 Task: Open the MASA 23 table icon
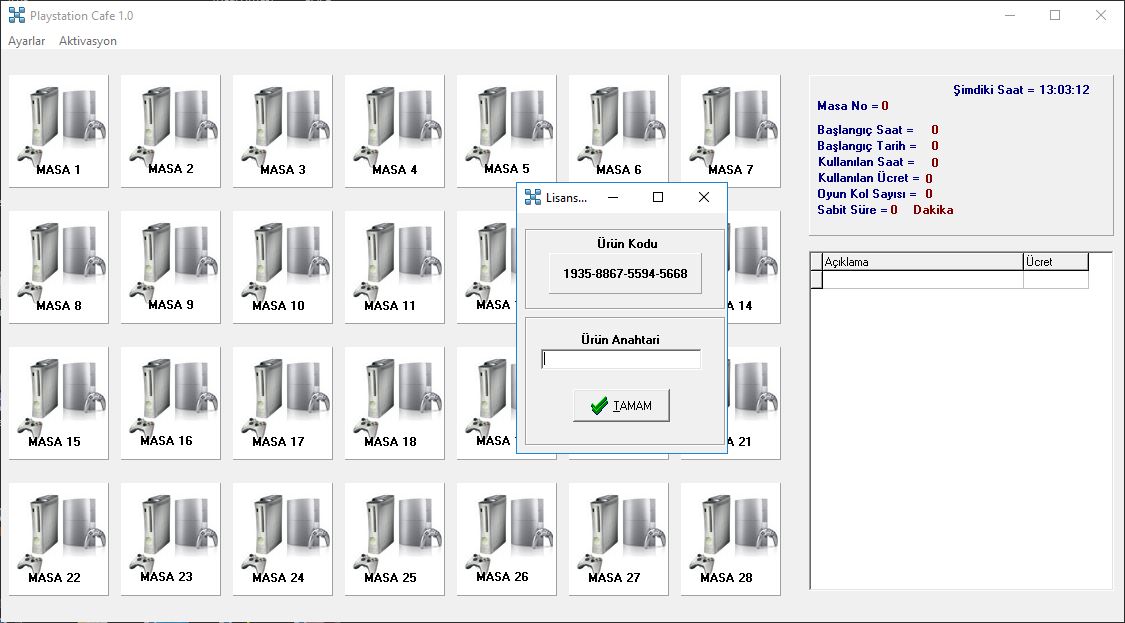coord(171,539)
